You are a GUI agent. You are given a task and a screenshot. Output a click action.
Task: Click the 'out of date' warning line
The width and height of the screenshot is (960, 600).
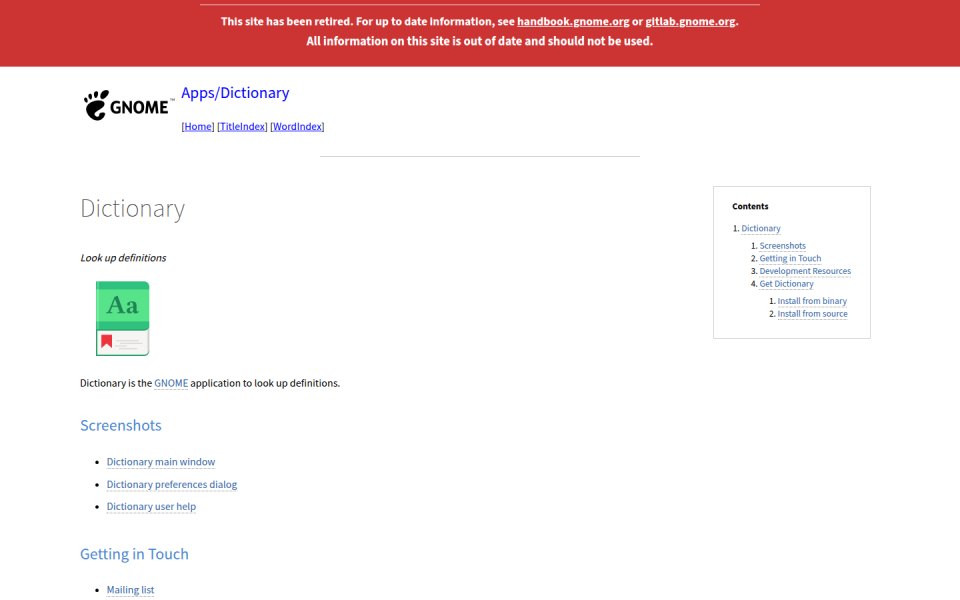(479, 41)
